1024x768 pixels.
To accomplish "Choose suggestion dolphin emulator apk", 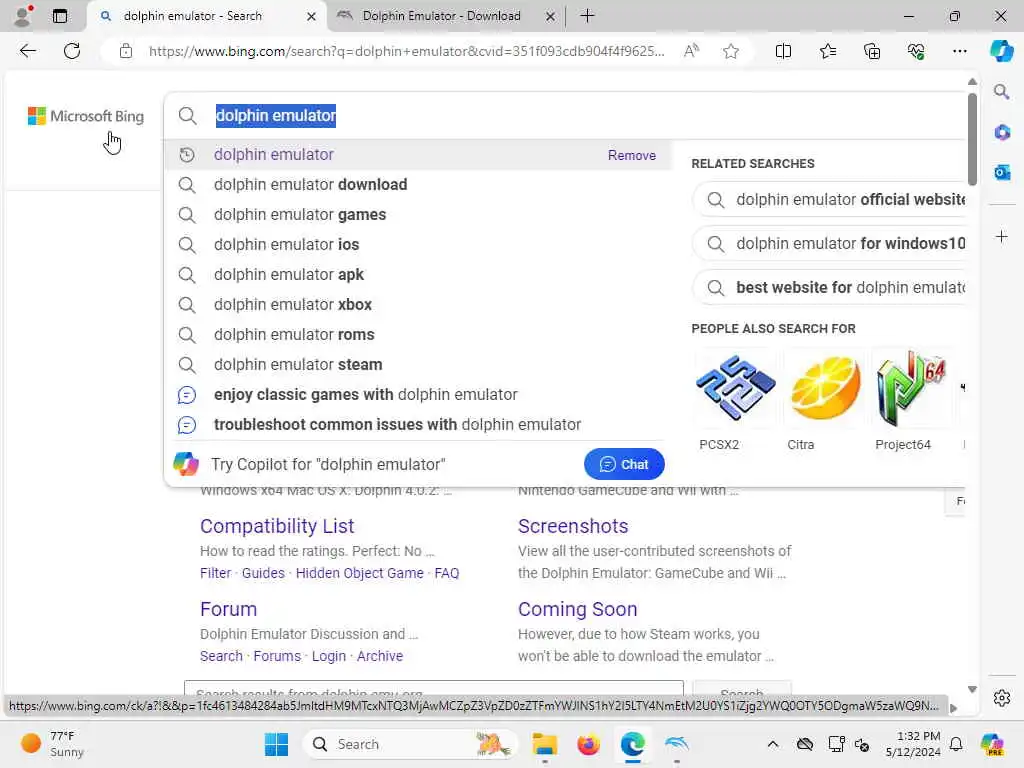I will pyautogui.click(x=418, y=275).
